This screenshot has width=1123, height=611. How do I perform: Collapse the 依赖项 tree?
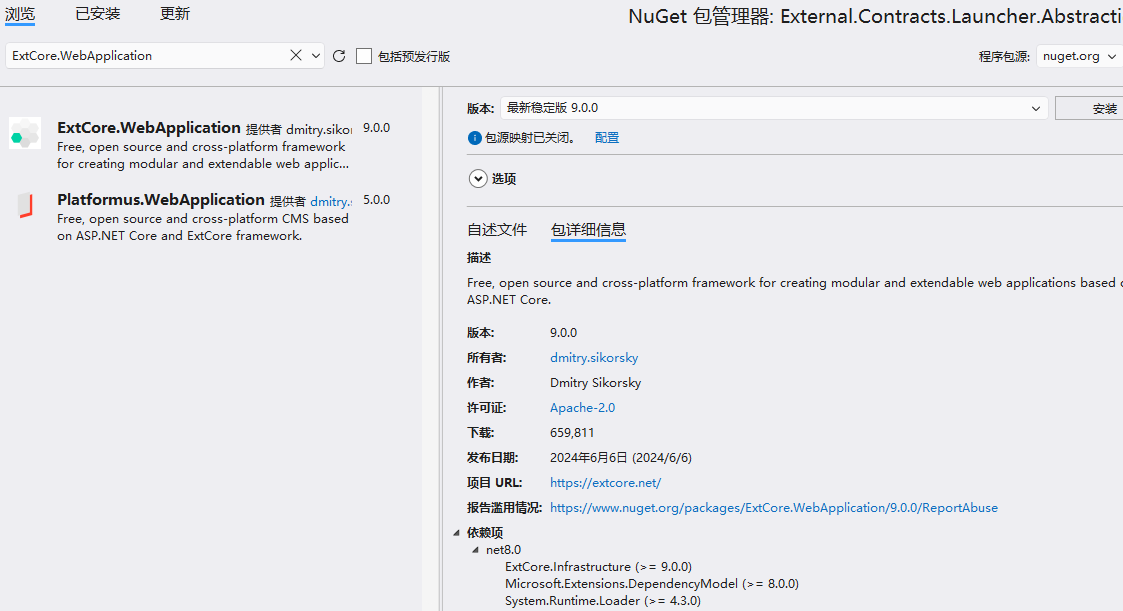[x=456, y=532]
